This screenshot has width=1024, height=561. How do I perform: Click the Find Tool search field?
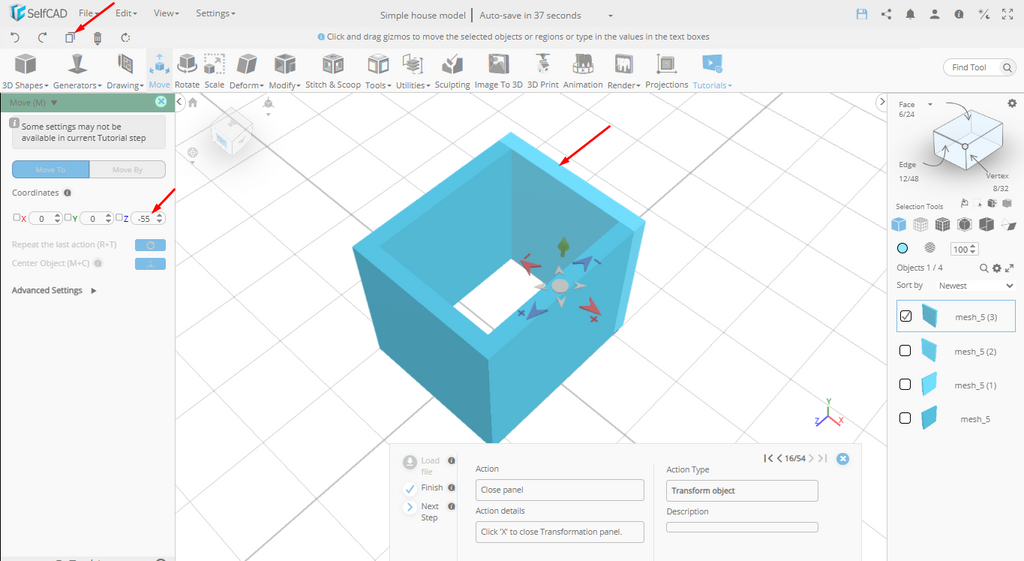tap(979, 67)
